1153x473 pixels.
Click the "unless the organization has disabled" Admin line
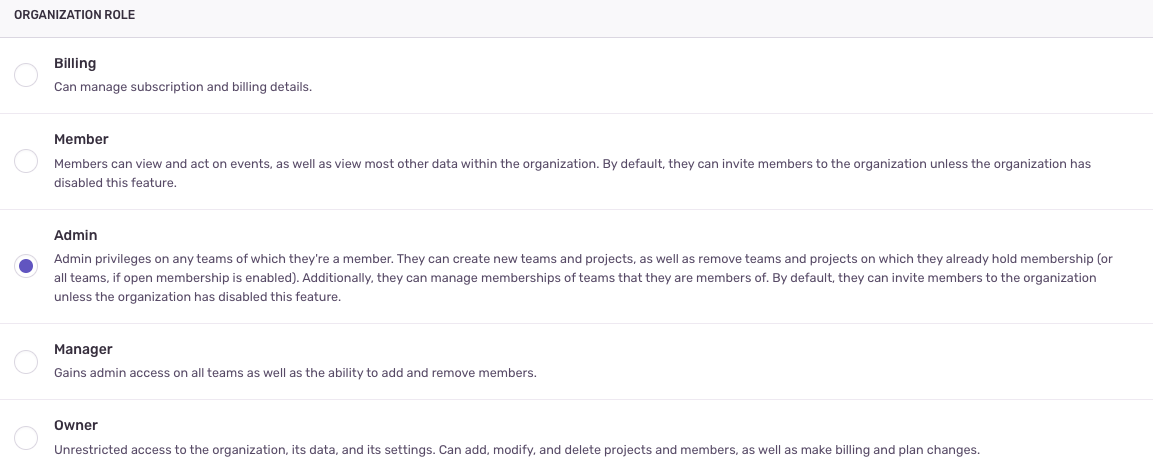(x=197, y=298)
